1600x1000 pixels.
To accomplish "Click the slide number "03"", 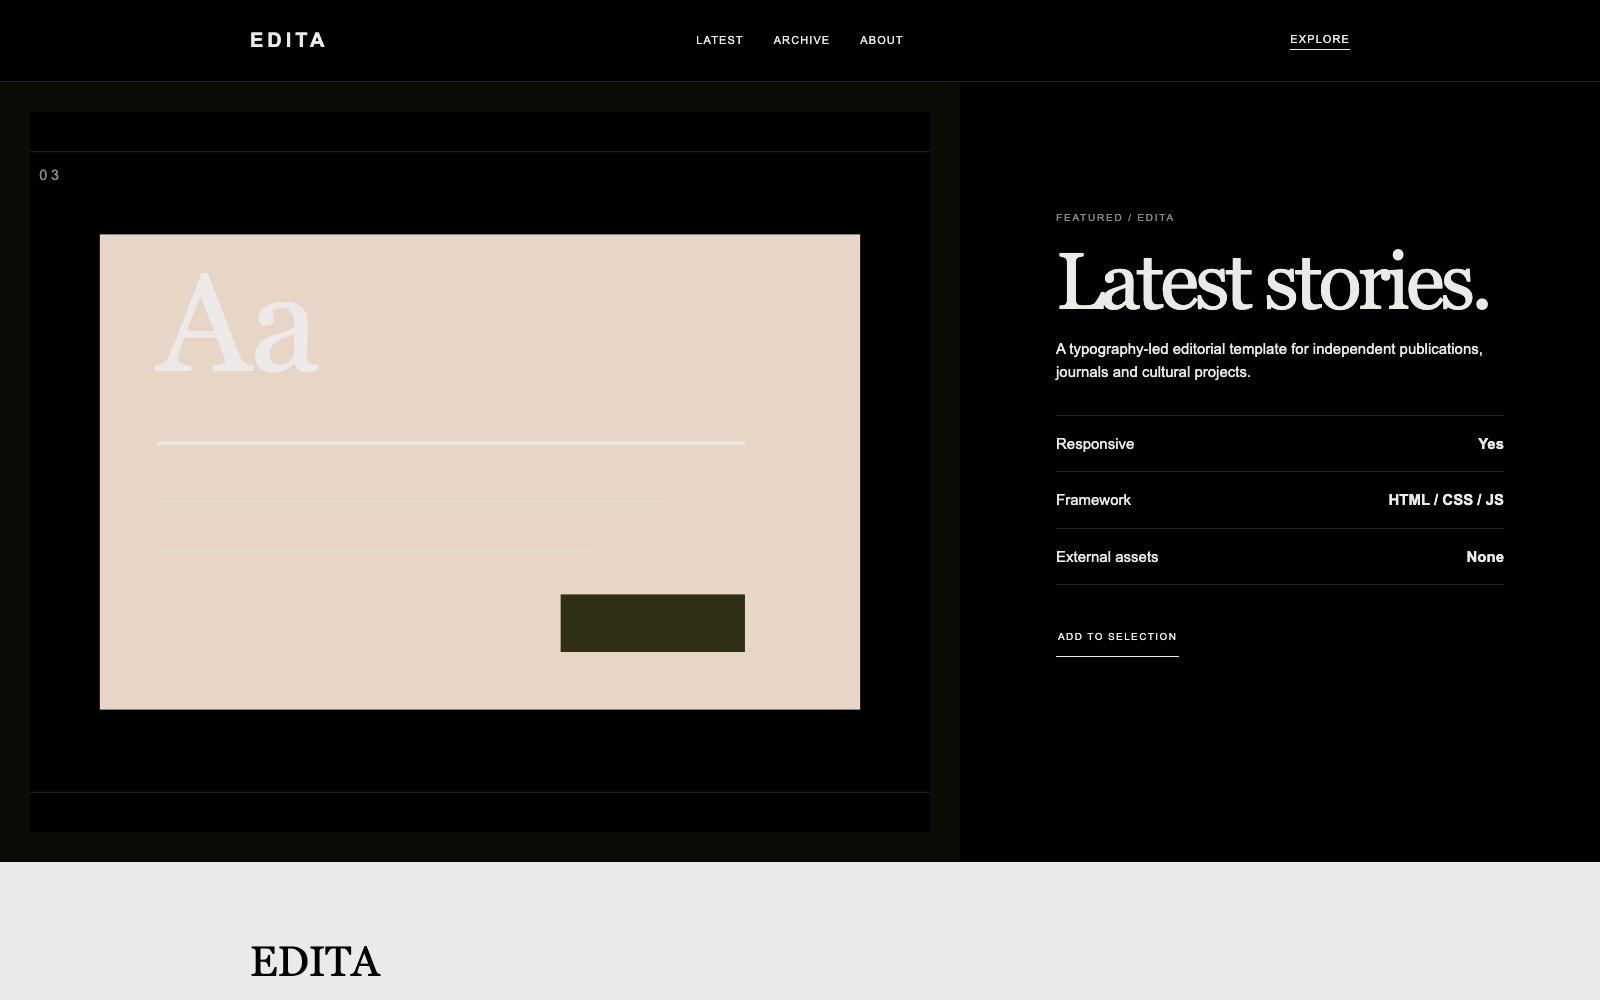I will [49, 175].
